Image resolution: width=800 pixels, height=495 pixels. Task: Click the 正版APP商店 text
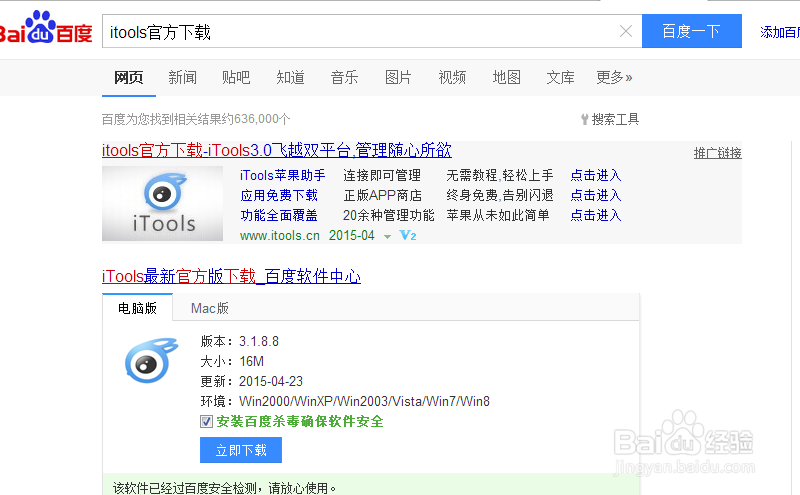pyautogui.click(x=383, y=195)
